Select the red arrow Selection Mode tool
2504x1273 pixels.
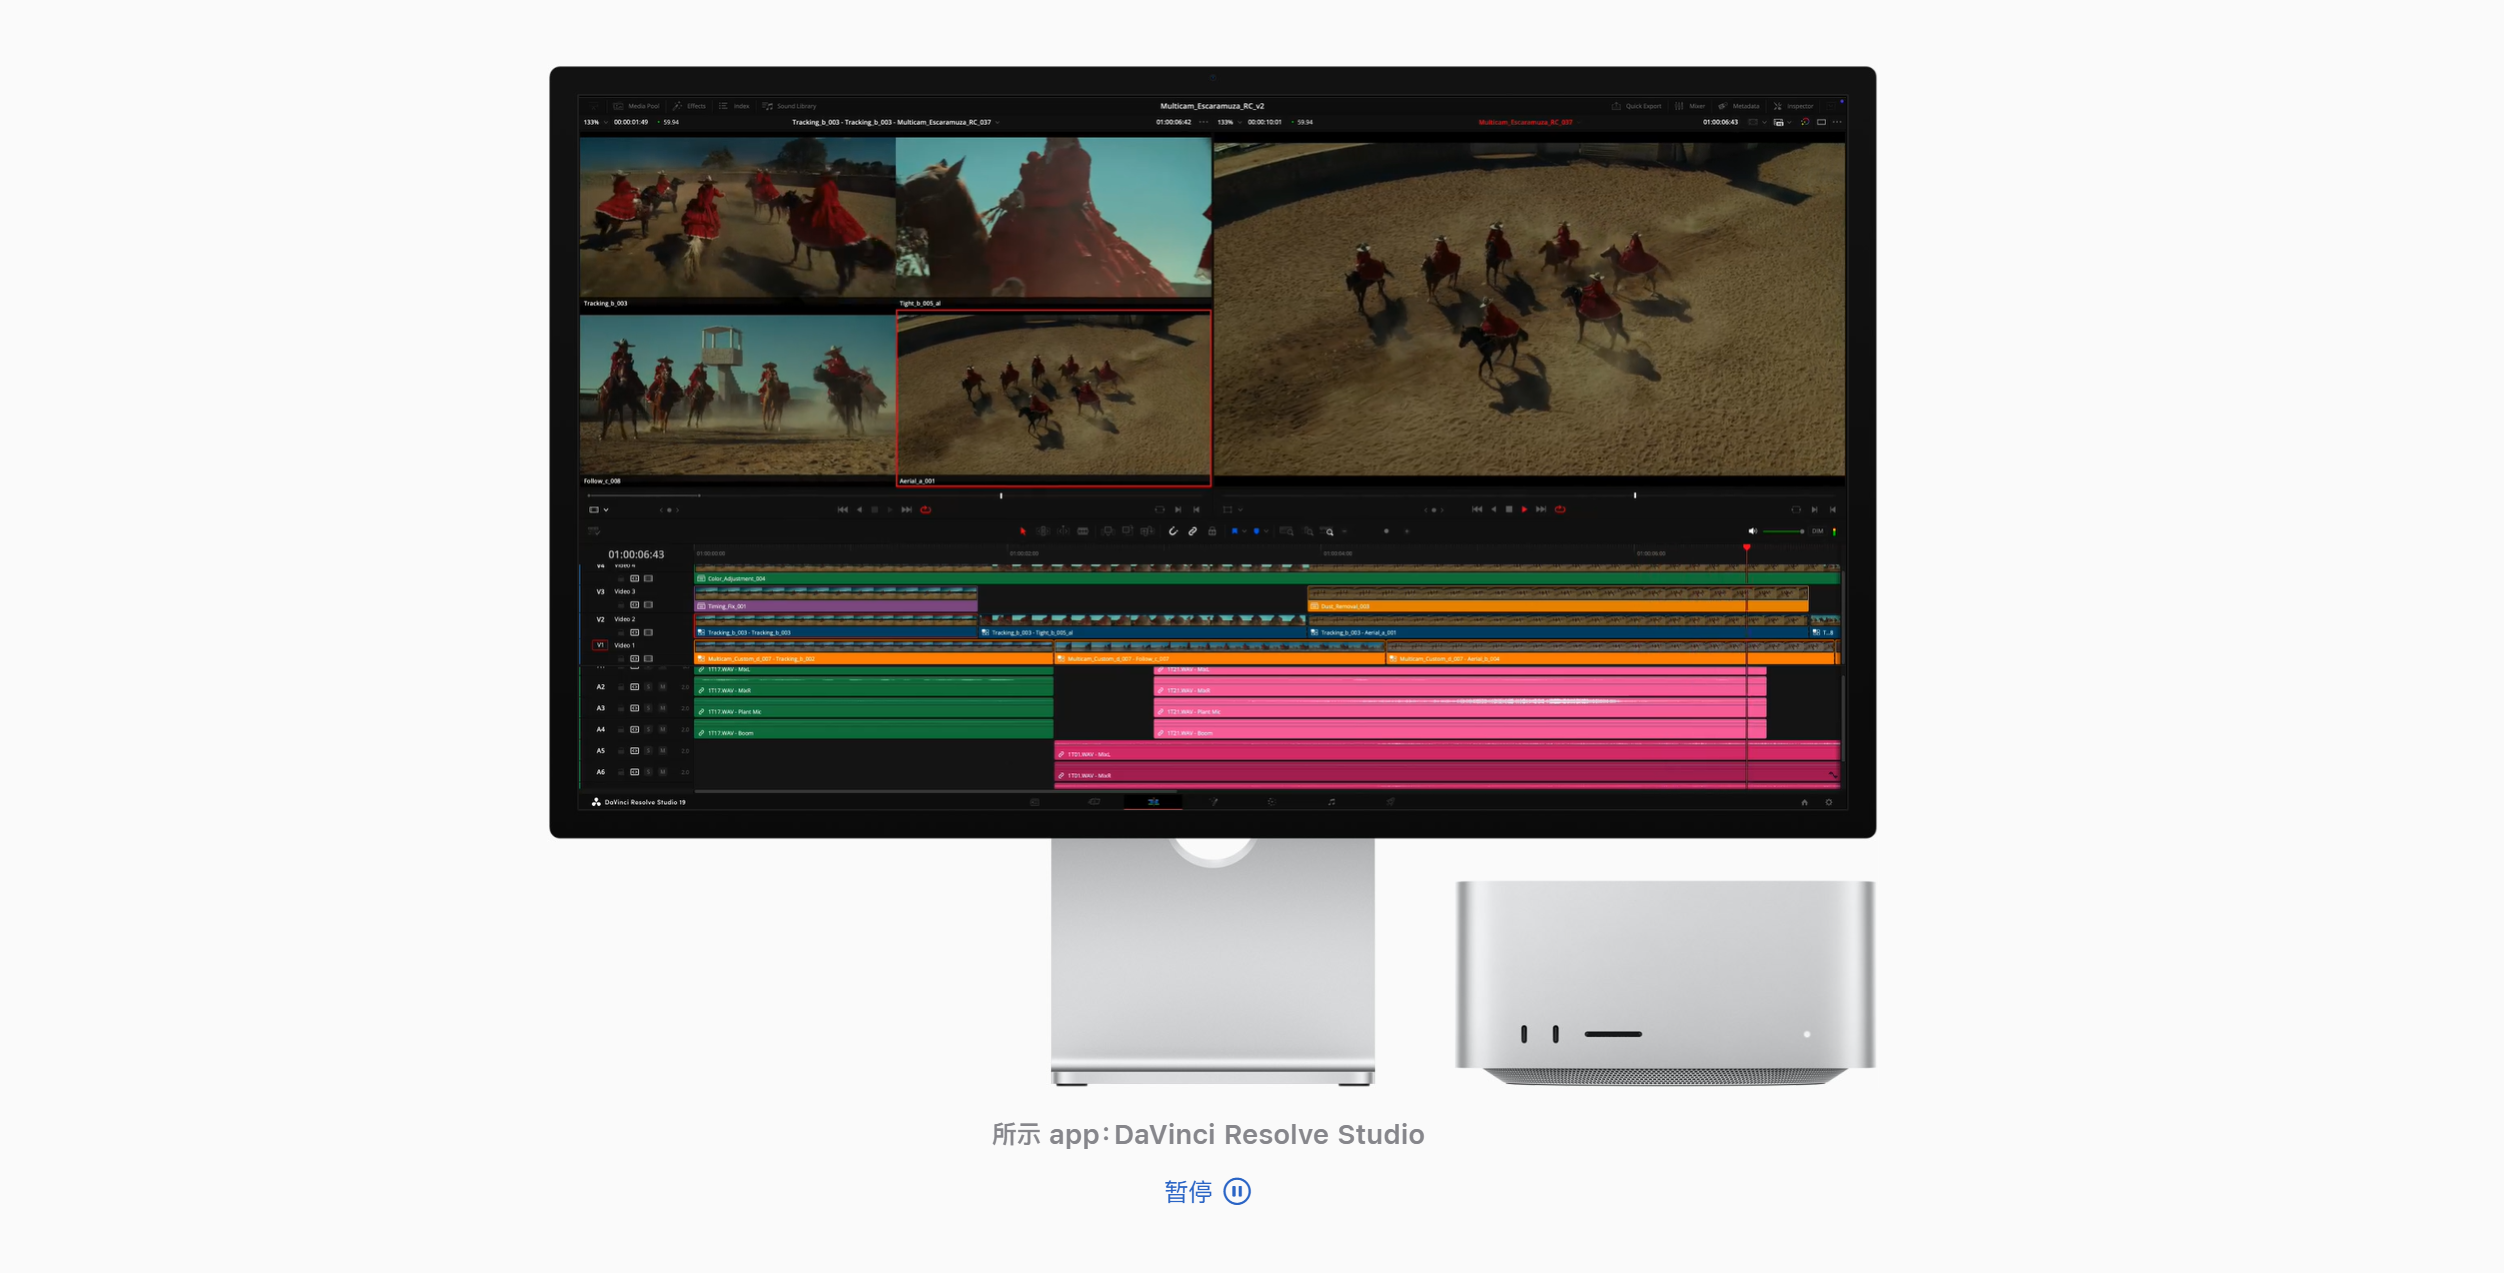(1022, 531)
